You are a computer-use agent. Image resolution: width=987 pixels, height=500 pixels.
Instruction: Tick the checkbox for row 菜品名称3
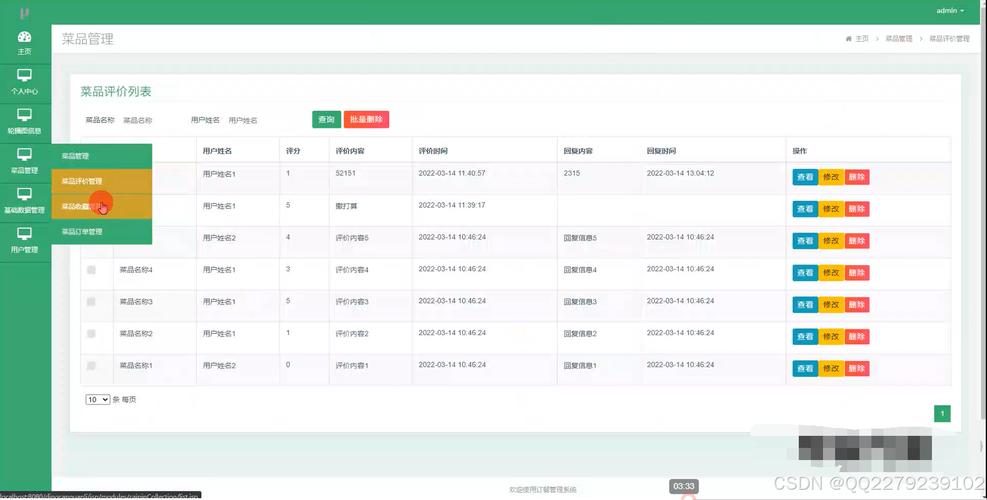[x=91, y=302]
